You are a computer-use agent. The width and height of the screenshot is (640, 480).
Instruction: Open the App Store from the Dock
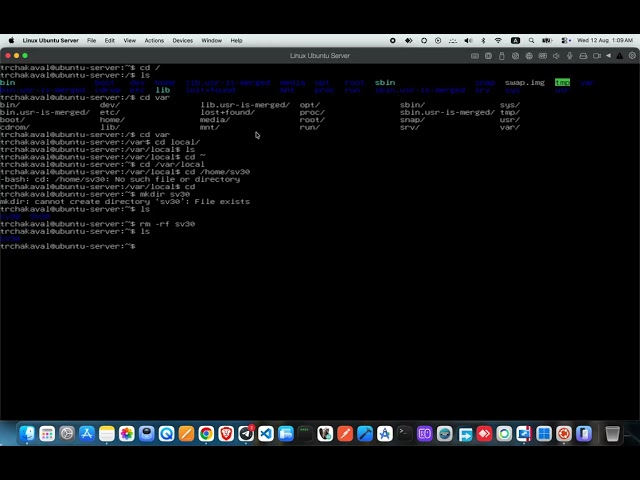(x=87, y=433)
